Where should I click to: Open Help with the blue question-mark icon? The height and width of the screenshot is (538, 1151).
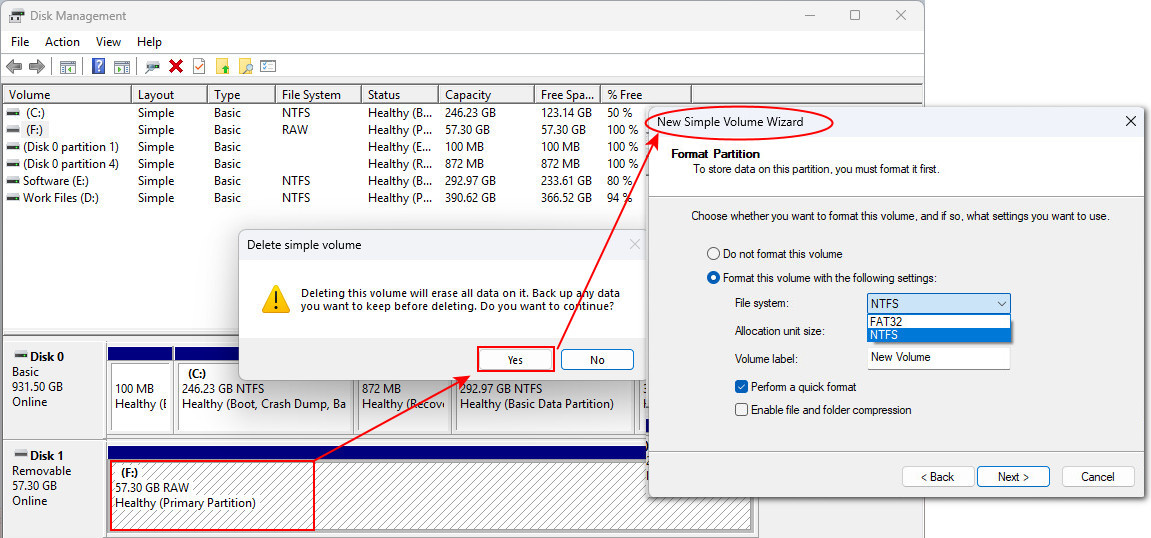coord(98,67)
